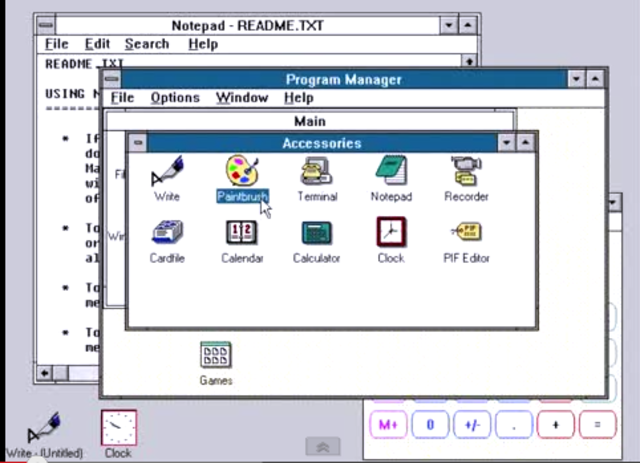This screenshot has height=463, width=640.
Task: Select the Paintbrush palette icon
Action: click(242, 170)
